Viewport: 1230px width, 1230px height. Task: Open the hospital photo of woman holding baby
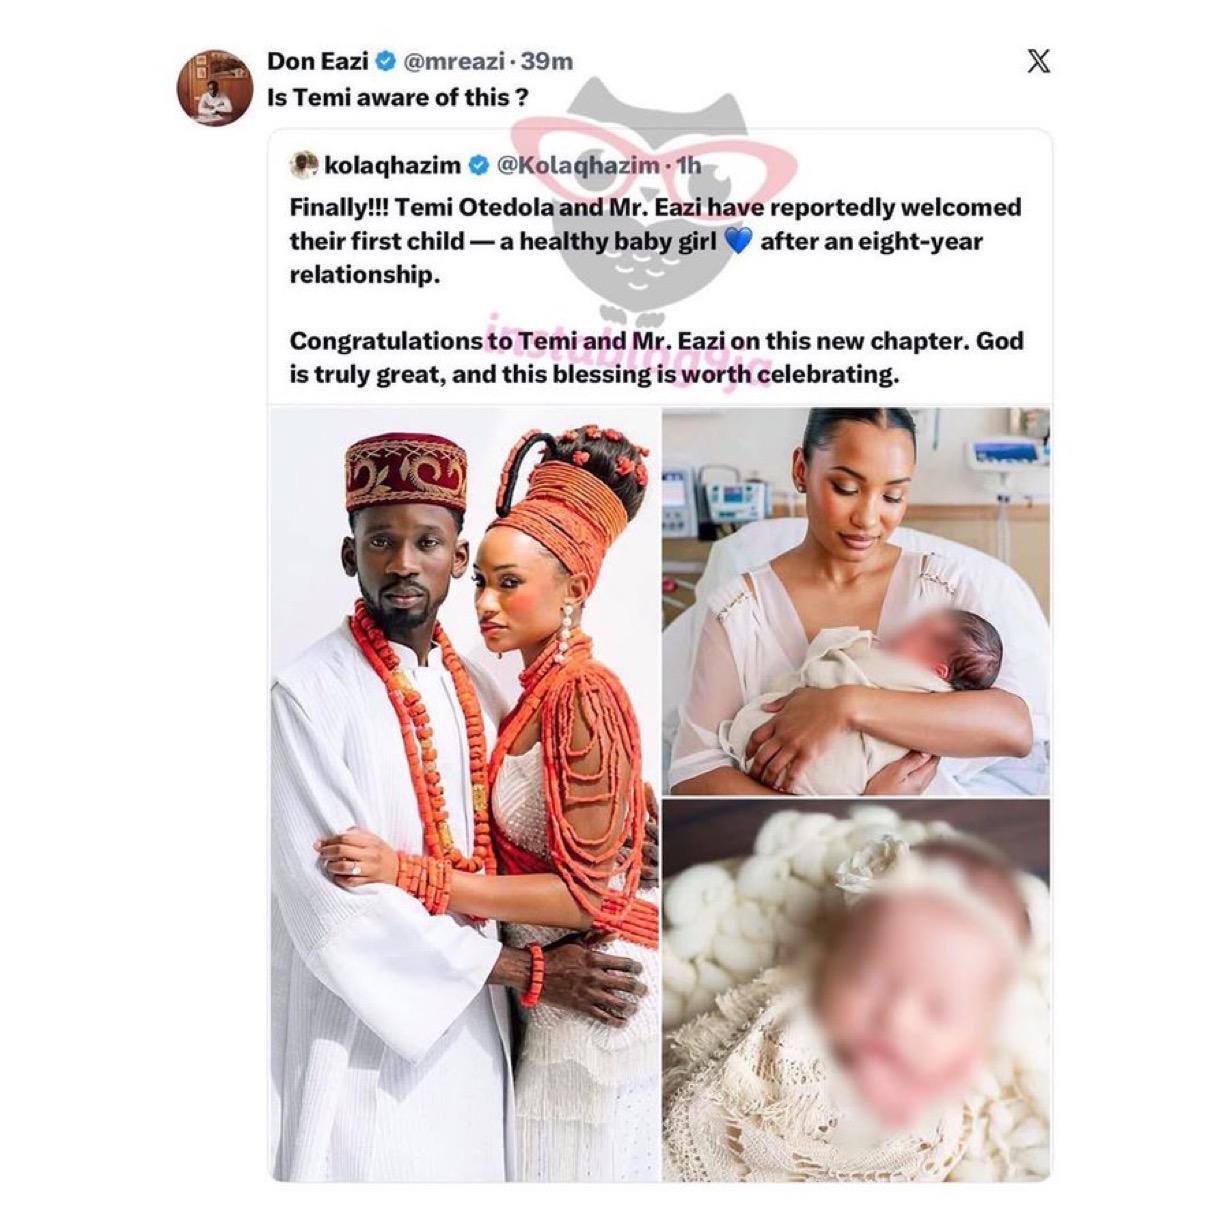(856, 601)
